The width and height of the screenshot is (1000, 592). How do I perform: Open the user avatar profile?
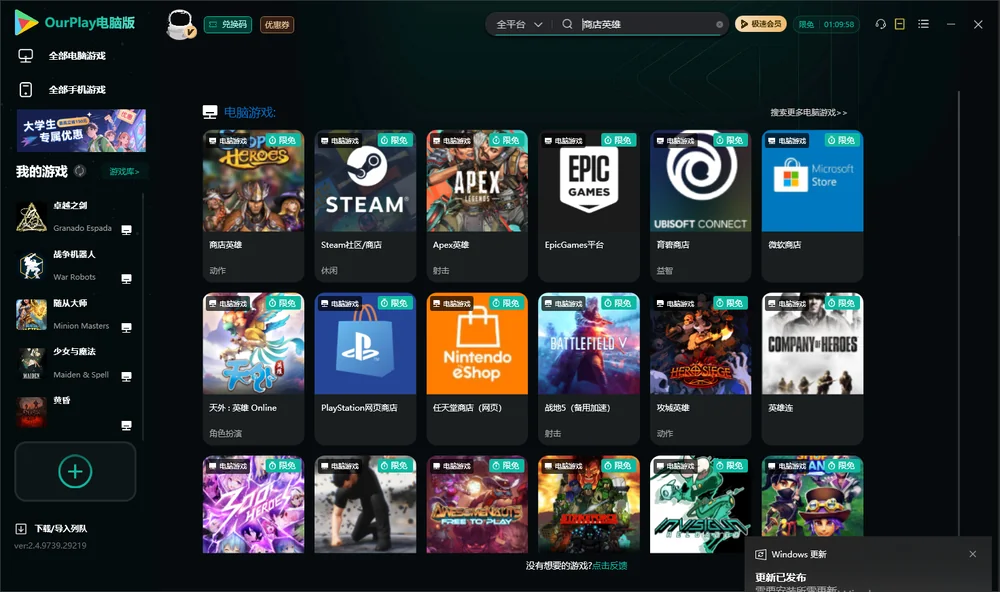pos(180,24)
